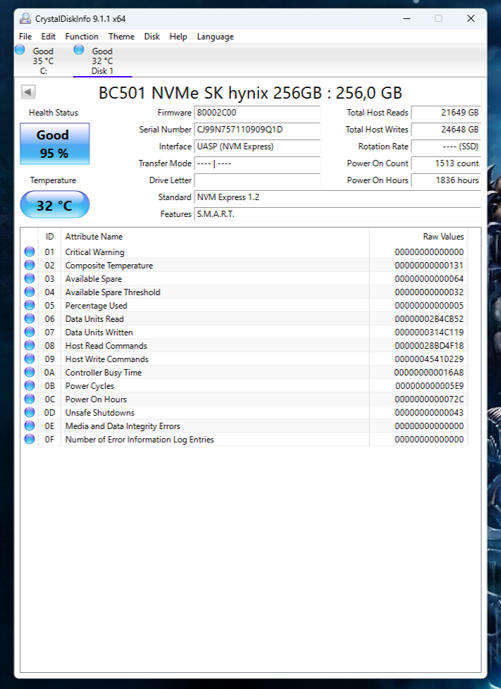Open the Theme menu

[121, 36]
